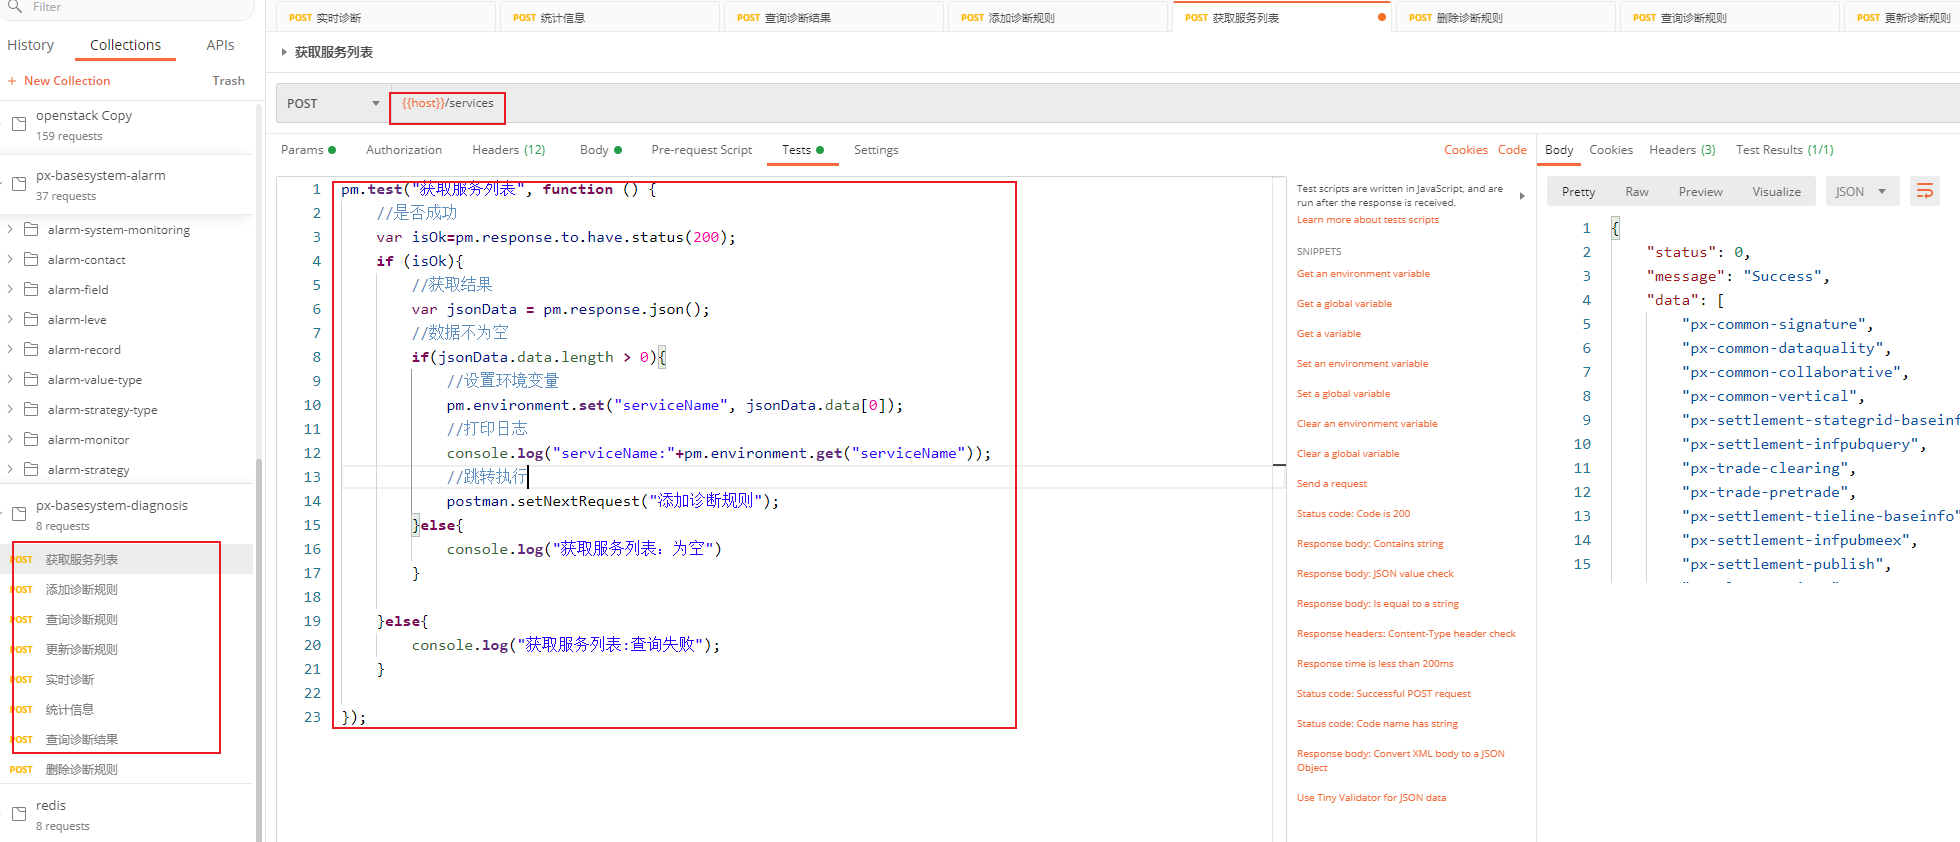Screen dimensions: 1960x842
Task: Open the request Settings tab
Action: pos(876,150)
